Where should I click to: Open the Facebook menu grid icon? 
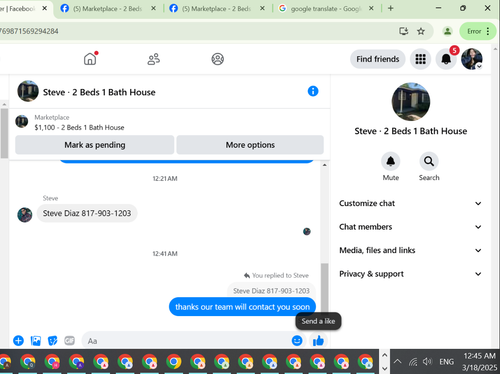coord(420,59)
